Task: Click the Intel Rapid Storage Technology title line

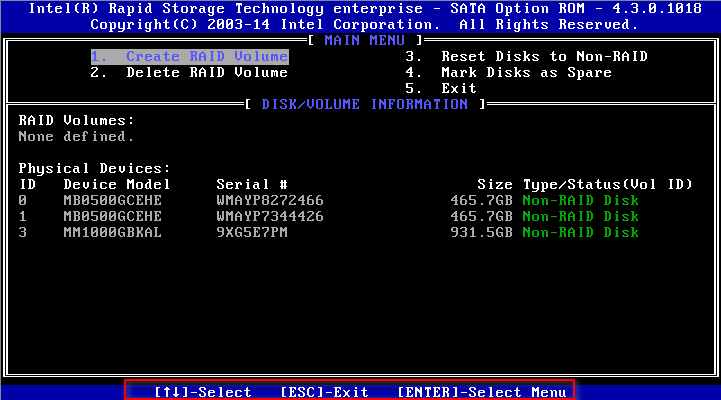Action: [x=365, y=9]
